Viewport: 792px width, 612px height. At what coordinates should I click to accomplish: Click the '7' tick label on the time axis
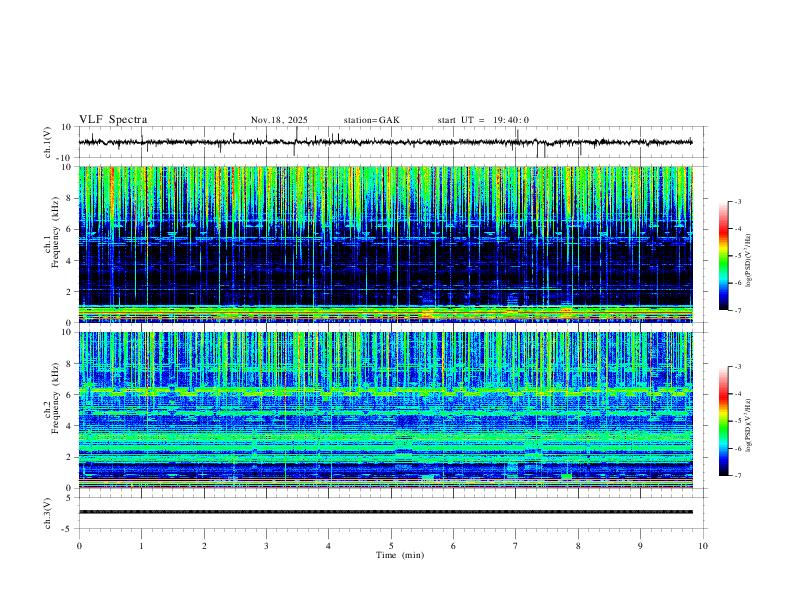(x=516, y=546)
